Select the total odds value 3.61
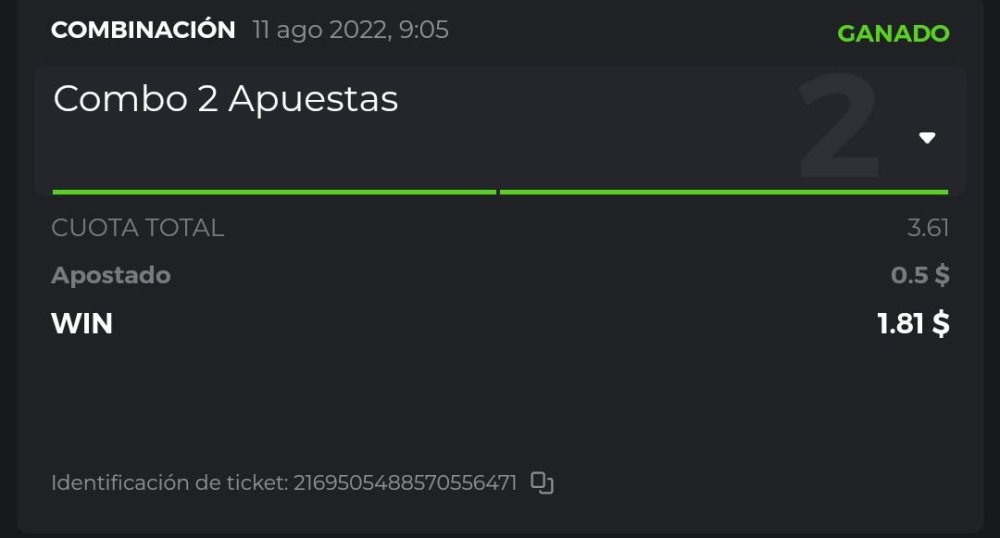Screen dimensions: 1000x538 [927, 228]
